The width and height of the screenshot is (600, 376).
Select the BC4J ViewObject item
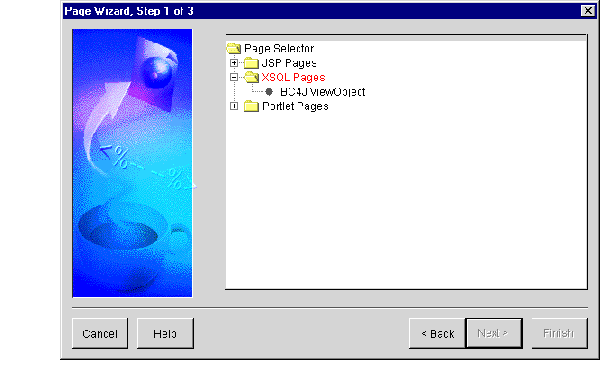pyautogui.click(x=323, y=92)
